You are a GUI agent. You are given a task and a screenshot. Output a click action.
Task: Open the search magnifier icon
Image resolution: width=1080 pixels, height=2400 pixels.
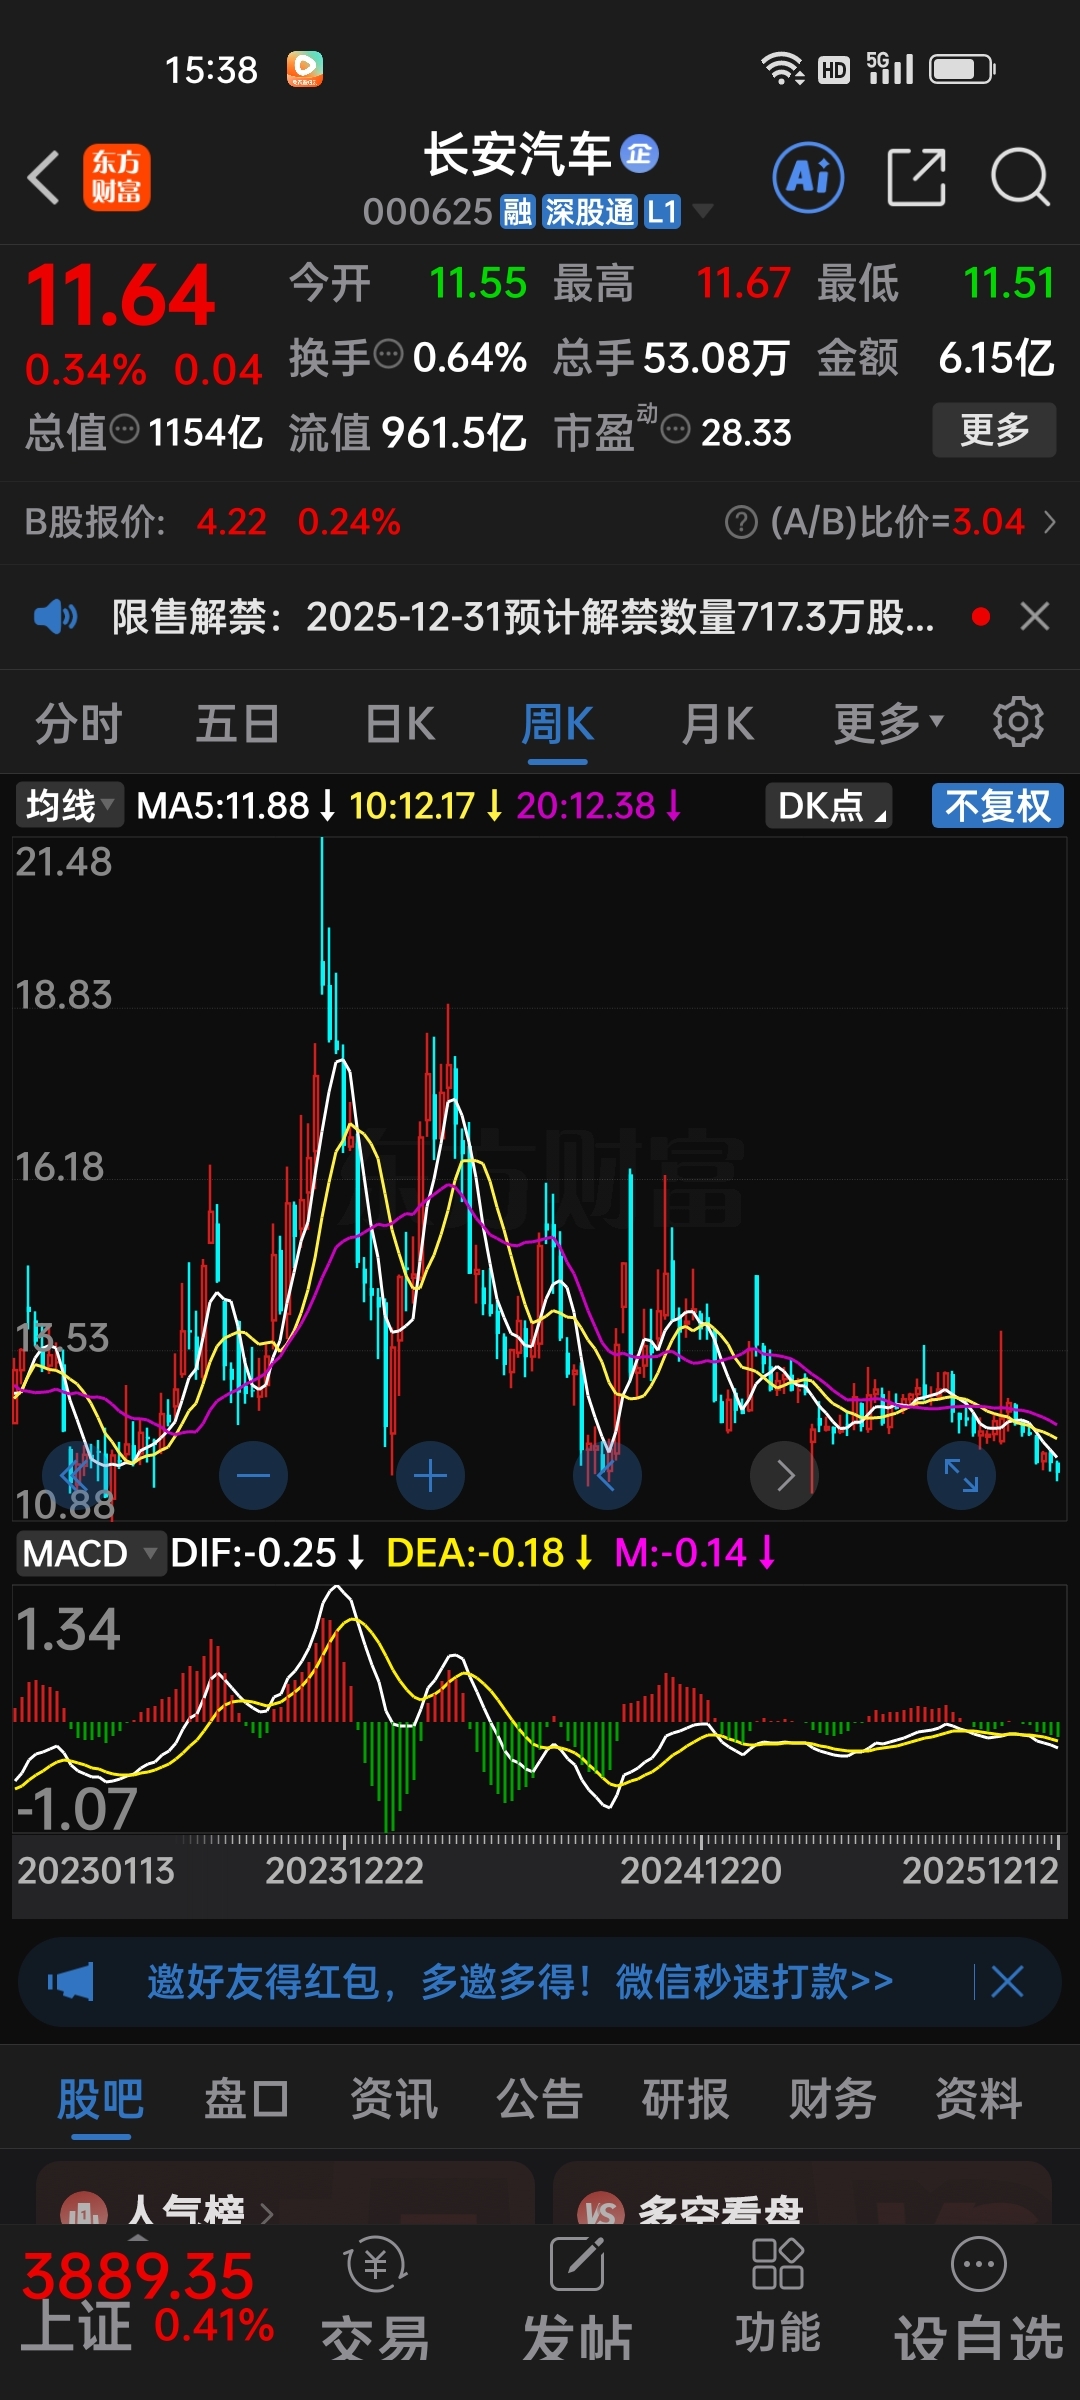(x=1019, y=177)
